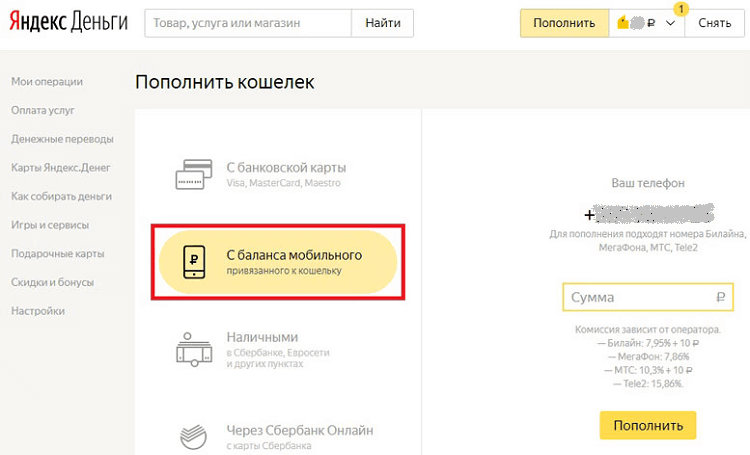The height and width of the screenshot is (455, 750).
Task: Click the МегаФон: 7,86% commission line
Action: click(648, 356)
